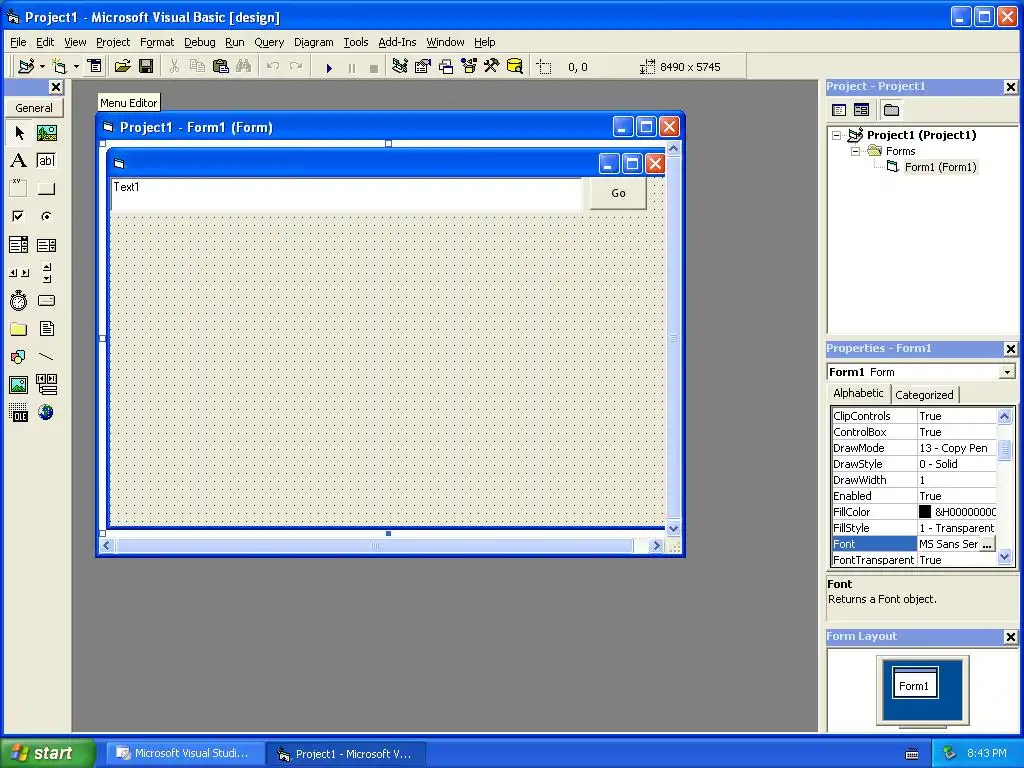The image size is (1024, 768).
Task: Click designer horizontal scrollbar right arrow
Action: [656, 545]
